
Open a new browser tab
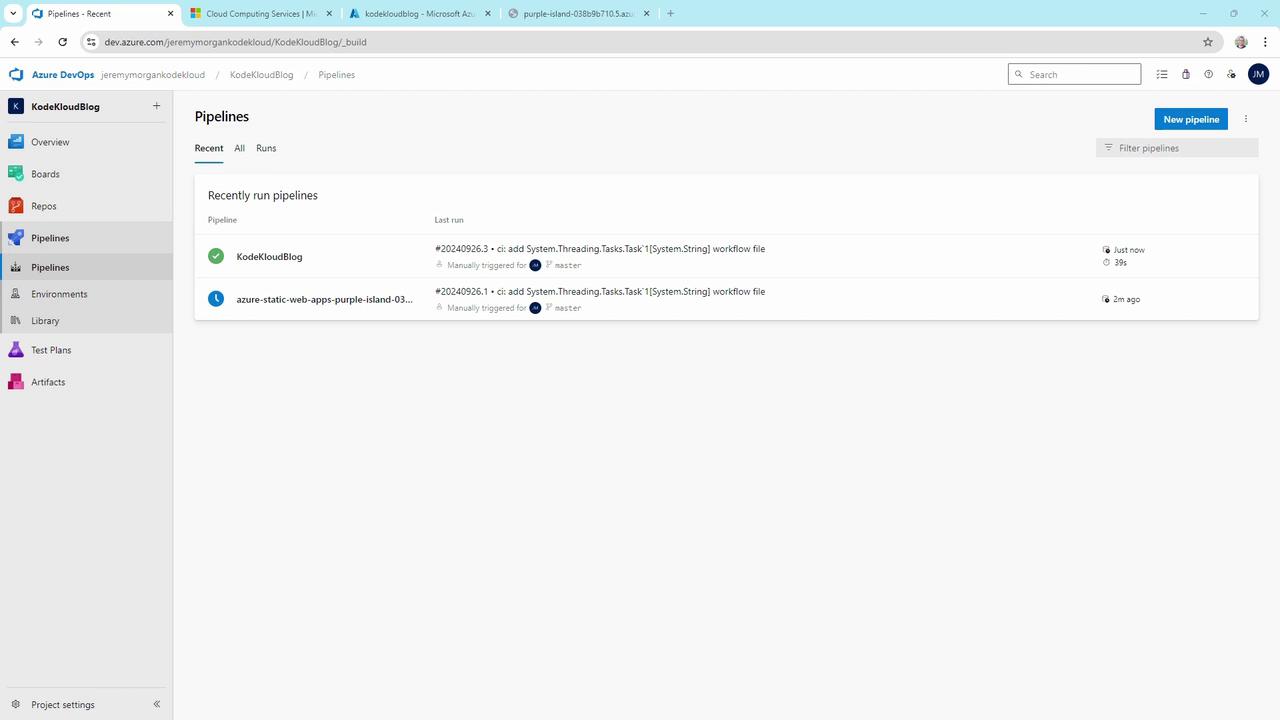pos(670,14)
